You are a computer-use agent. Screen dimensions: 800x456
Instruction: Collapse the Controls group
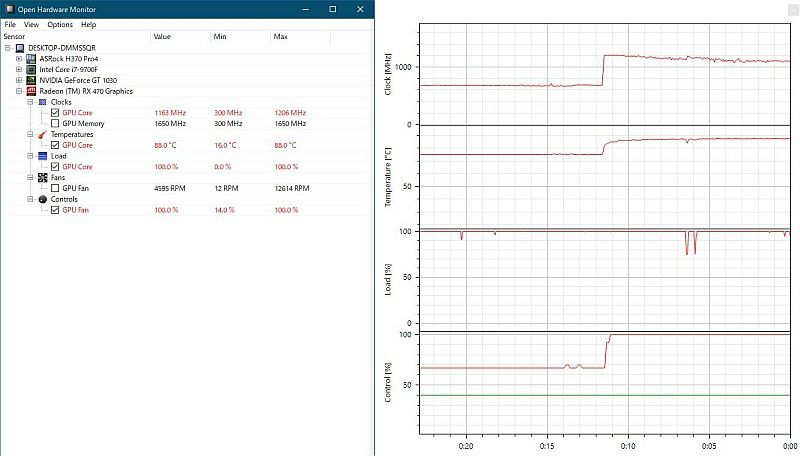(30, 199)
